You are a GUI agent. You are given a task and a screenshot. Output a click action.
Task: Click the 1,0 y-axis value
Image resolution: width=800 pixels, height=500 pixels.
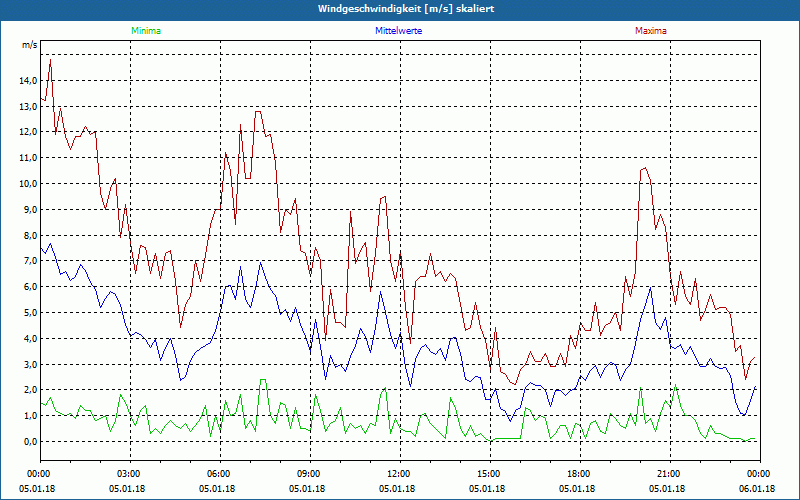[x=30, y=416]
